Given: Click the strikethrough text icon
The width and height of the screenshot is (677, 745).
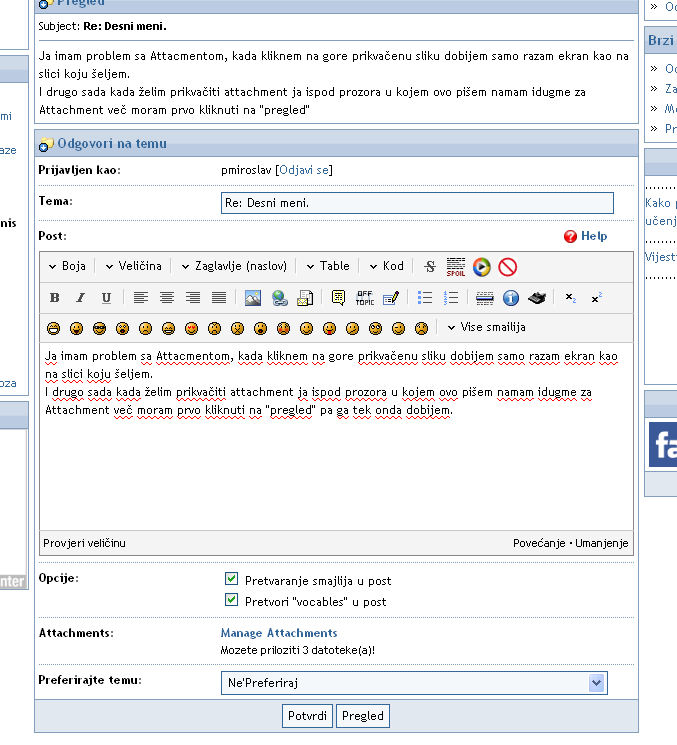Looking at the screenshot, I should pyautogui.click(x=430, y=266).
